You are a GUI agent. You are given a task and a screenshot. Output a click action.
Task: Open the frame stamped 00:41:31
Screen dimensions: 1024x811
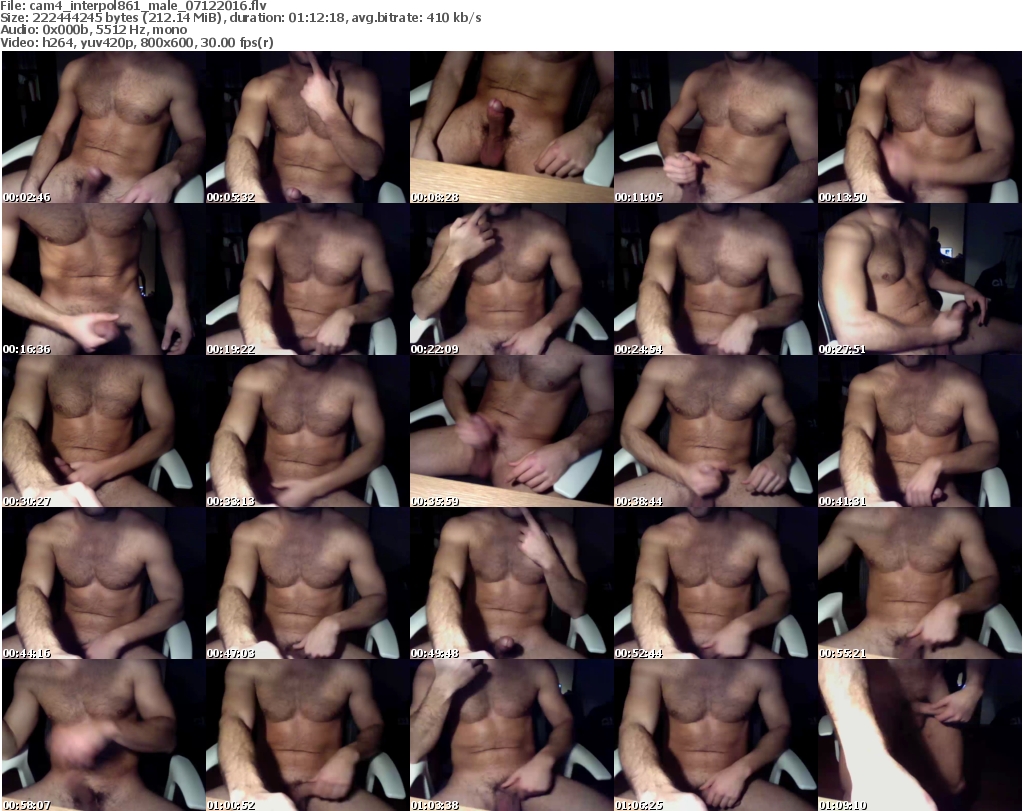(920, 432)
